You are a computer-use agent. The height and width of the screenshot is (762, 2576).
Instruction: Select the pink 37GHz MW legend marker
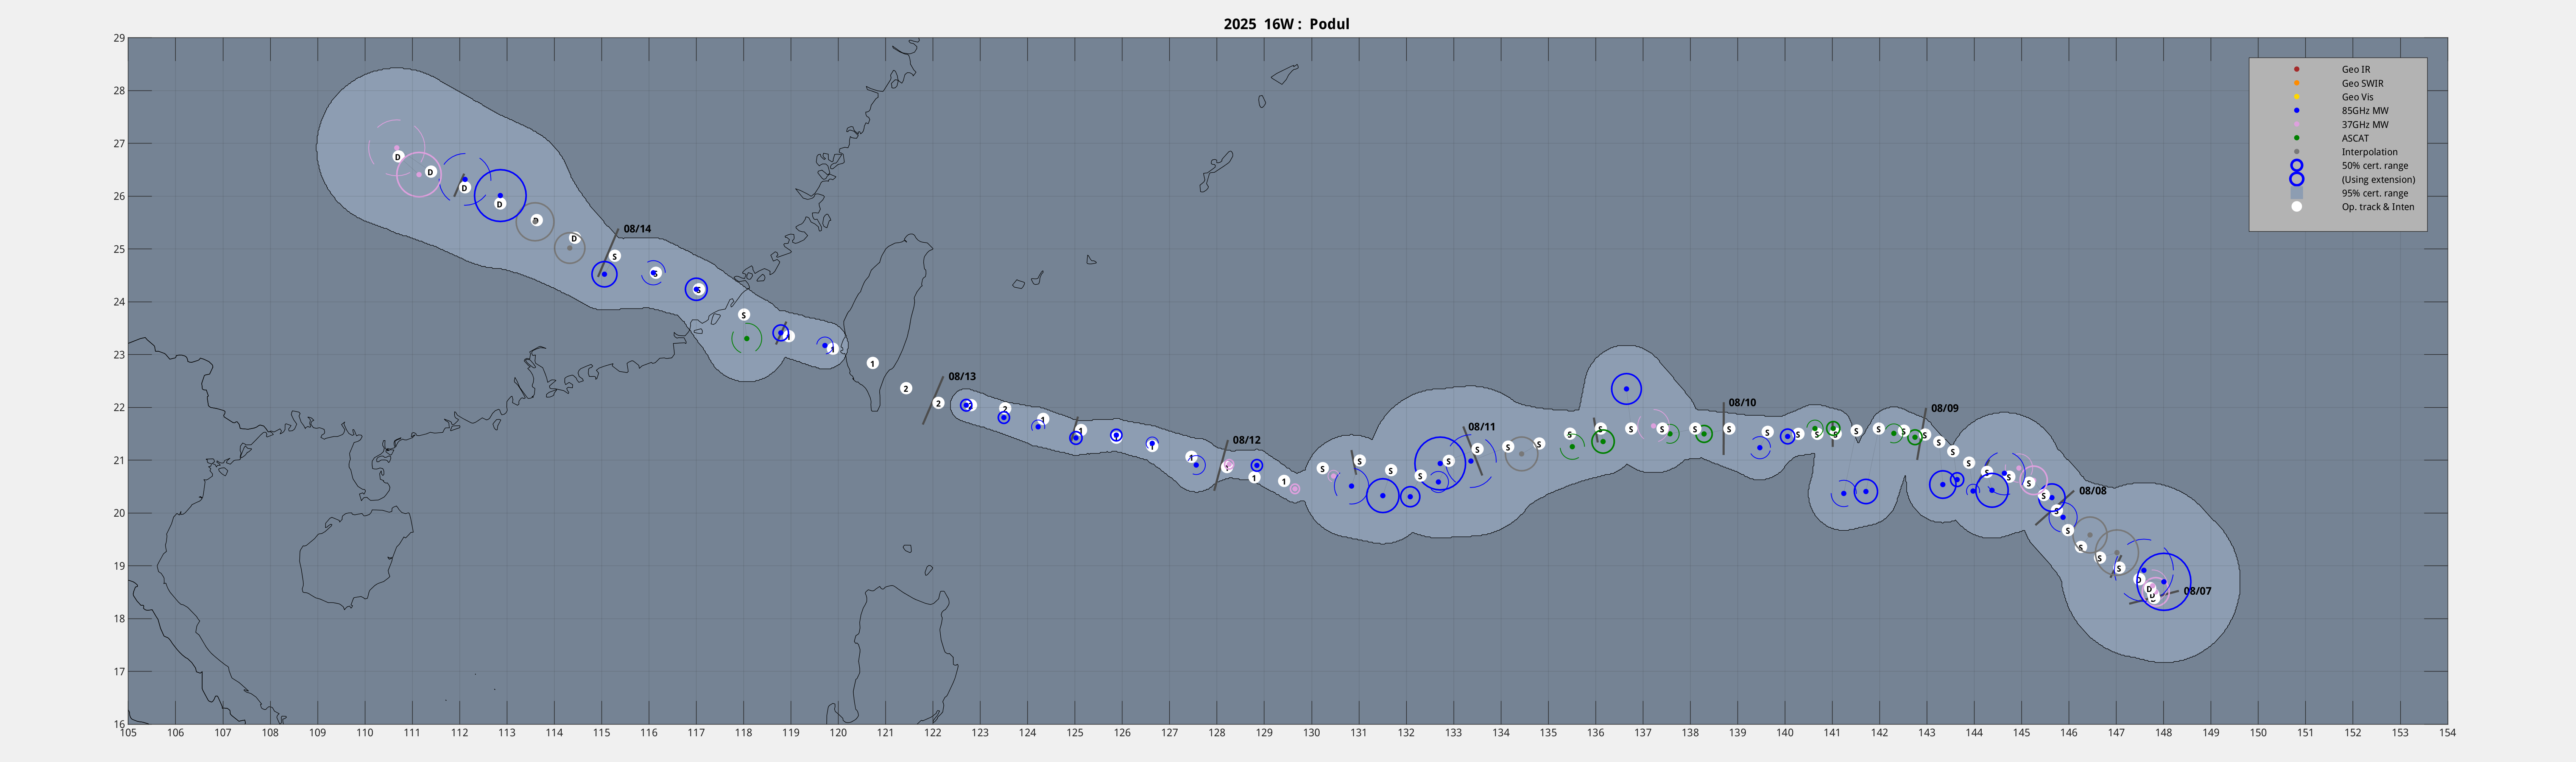[2297, 125]
